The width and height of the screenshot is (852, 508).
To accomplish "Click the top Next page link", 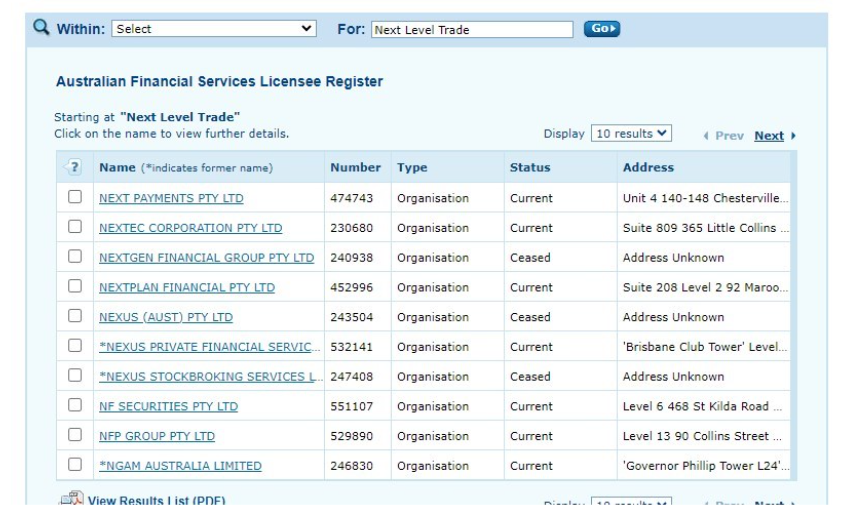I will click(x=769, y=136).
